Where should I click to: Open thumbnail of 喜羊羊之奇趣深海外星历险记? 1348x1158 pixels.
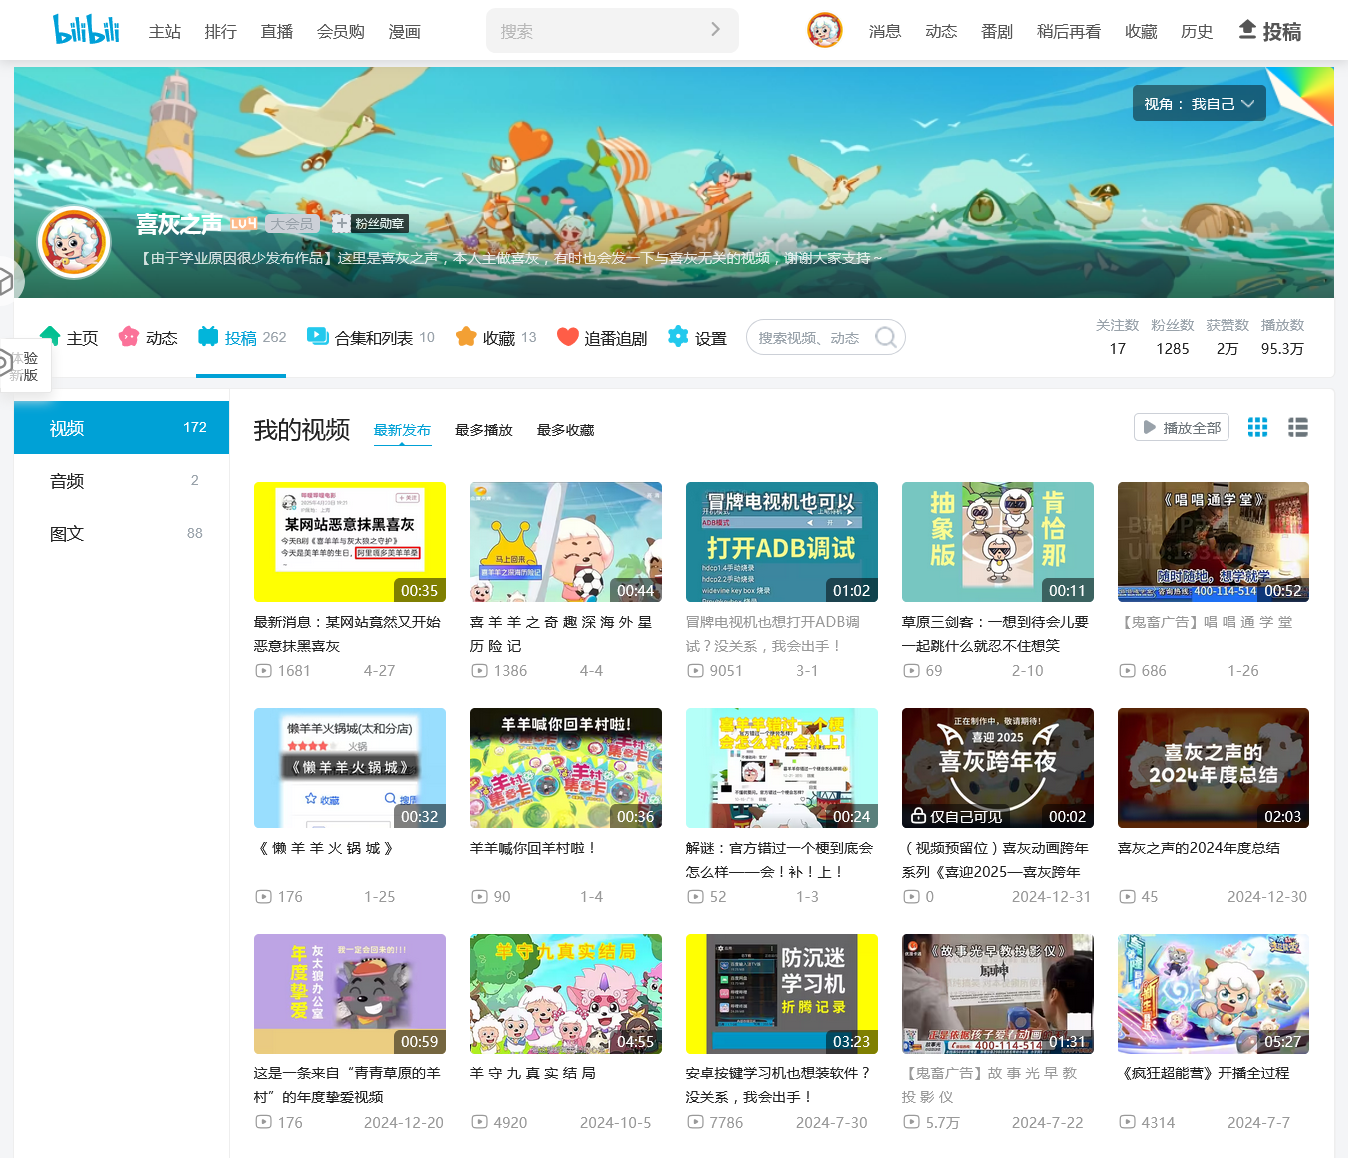(566, 541)
